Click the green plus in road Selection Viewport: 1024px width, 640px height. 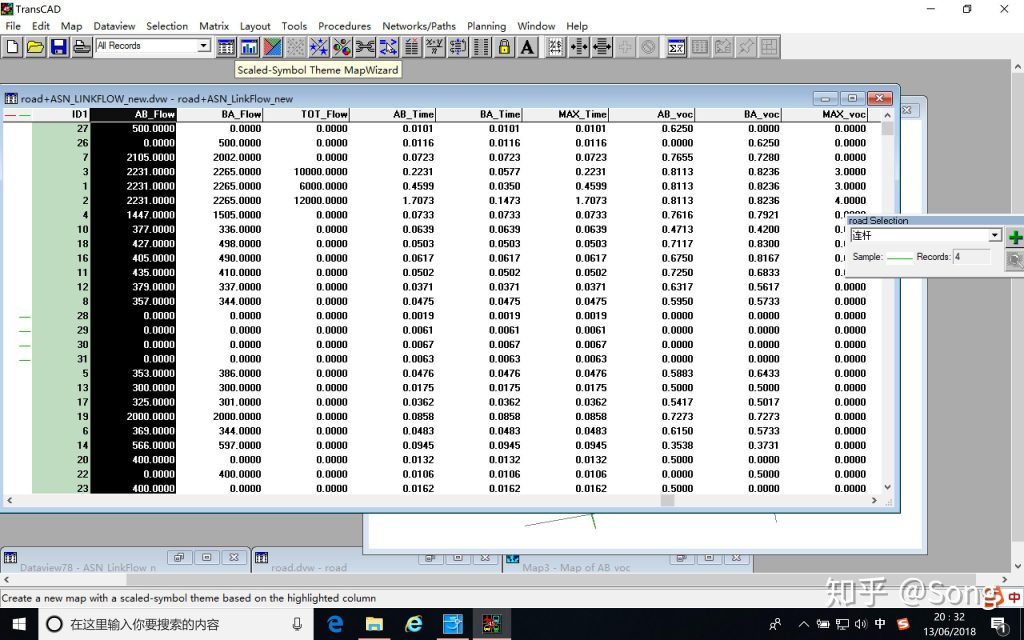coord(1015,237)
